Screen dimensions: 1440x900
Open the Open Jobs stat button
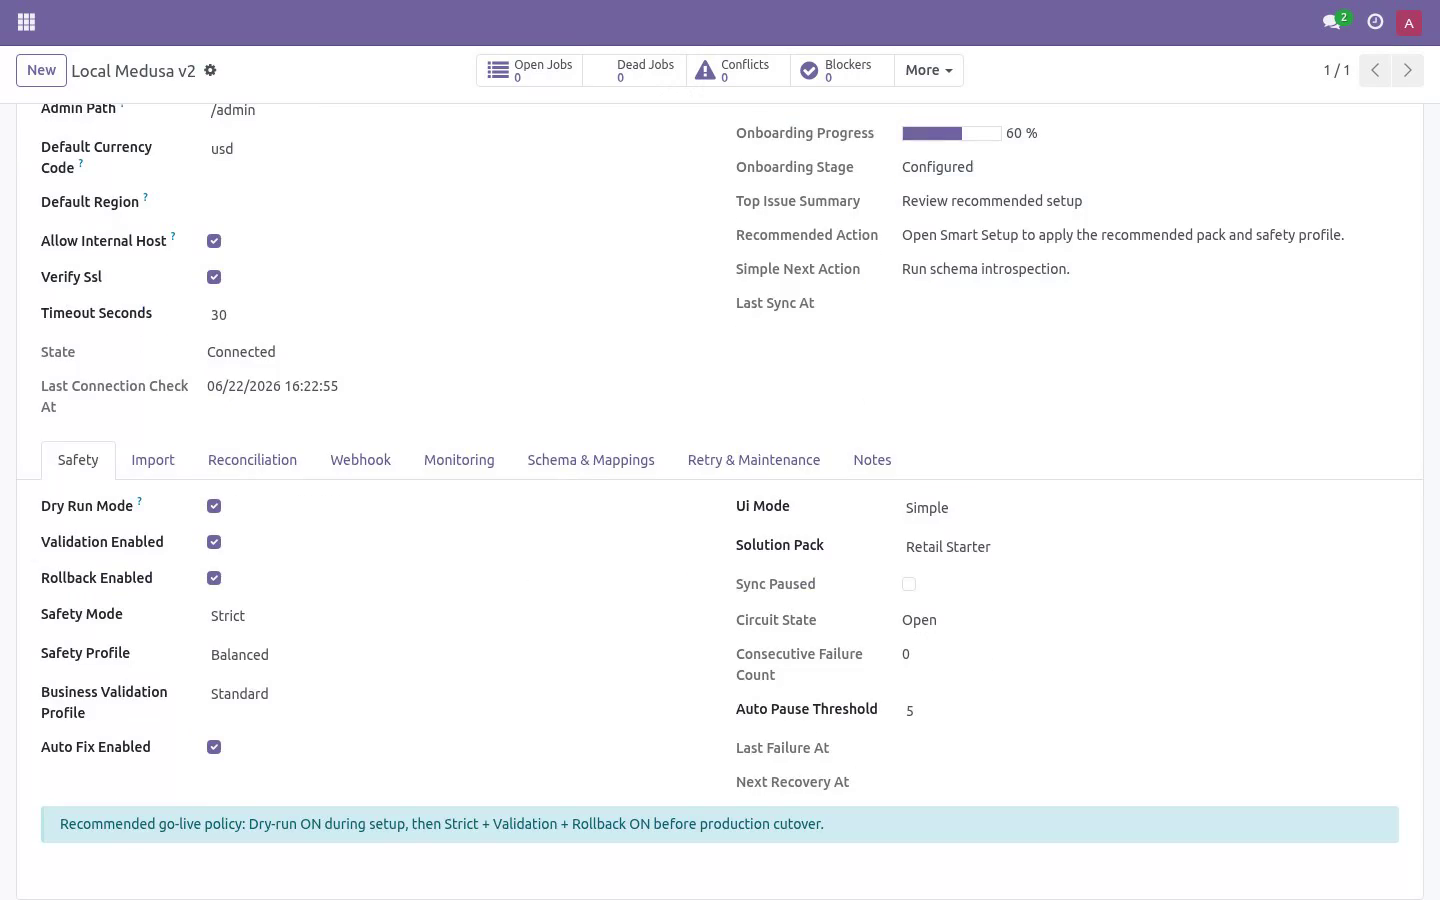[530, 70]
